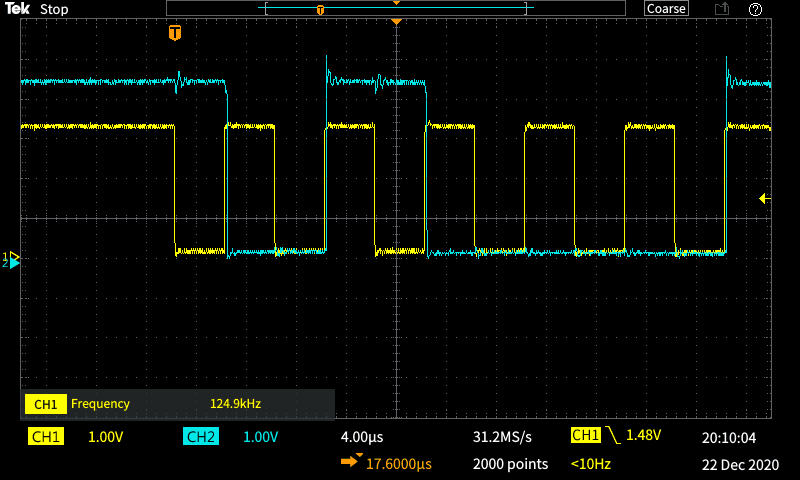The width and height of the screenshot is (800, 480).
Task: Select the trigger level arrow on the right edge
Action: pos(765,199)
